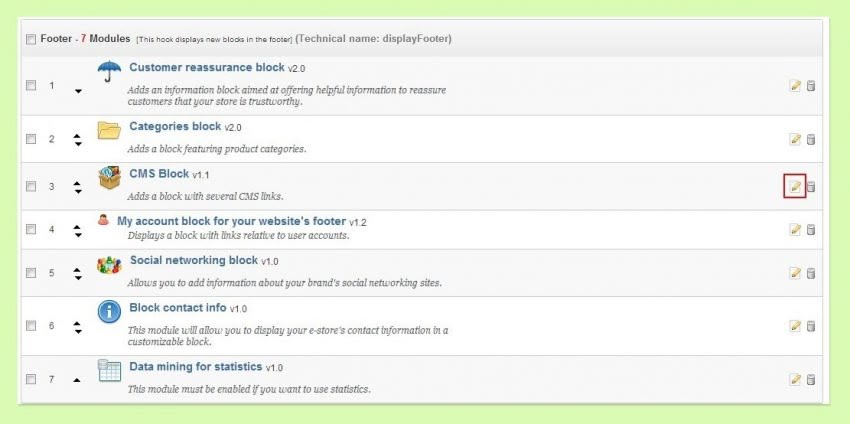The height and width of the screenshot is (424, 850).
Task: Move Customer reassurance block down one position
Action: pyautogui.click(x=78, y=91)
